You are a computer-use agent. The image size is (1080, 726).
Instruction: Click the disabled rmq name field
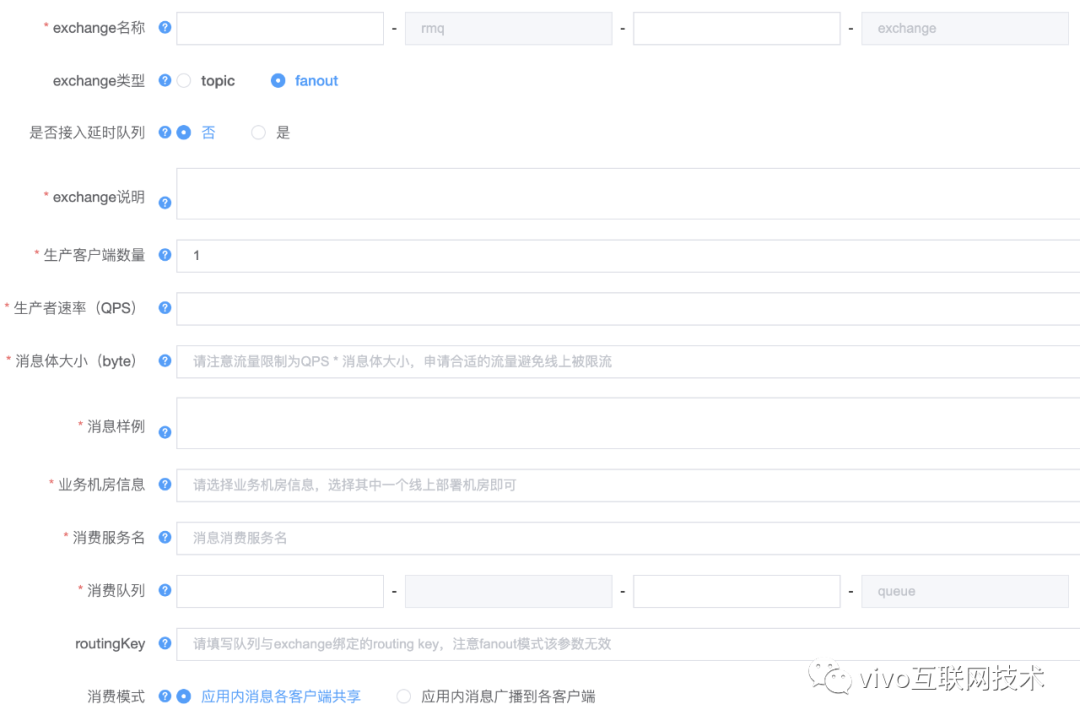pos(508,28)
